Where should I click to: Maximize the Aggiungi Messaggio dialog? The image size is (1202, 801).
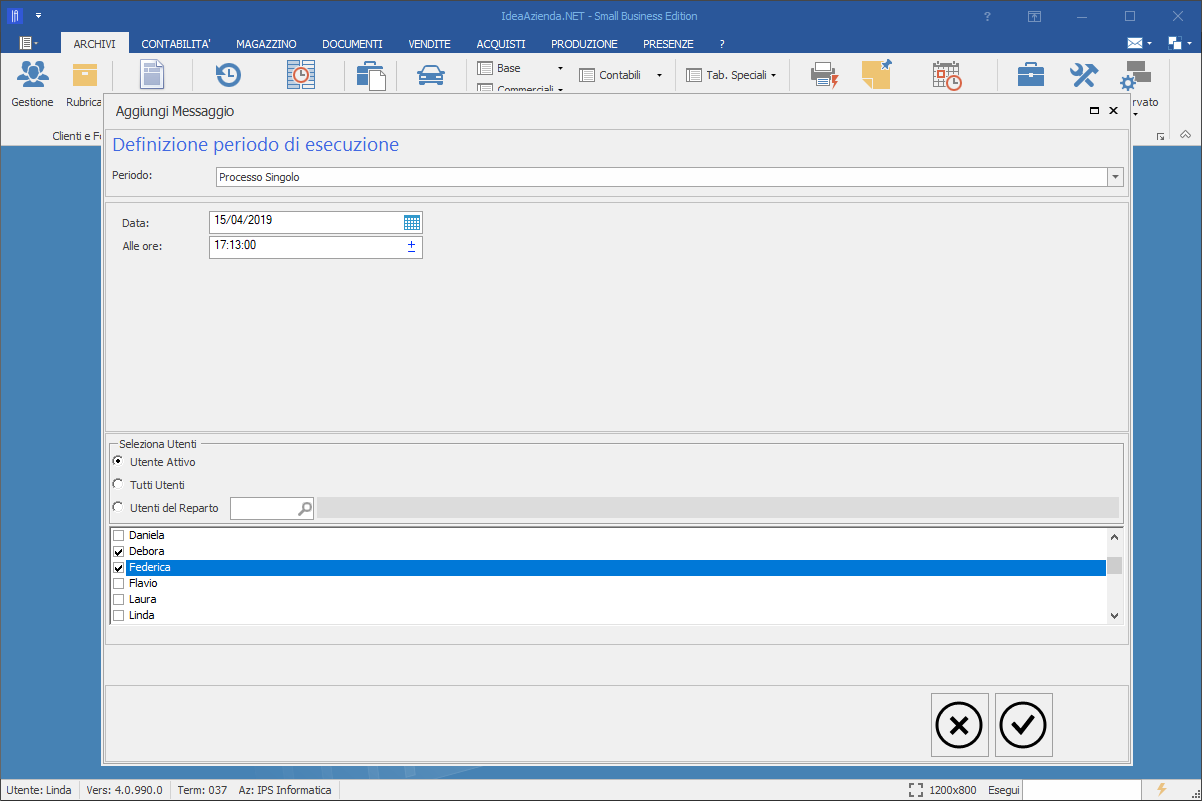[x=1095, y=111]
